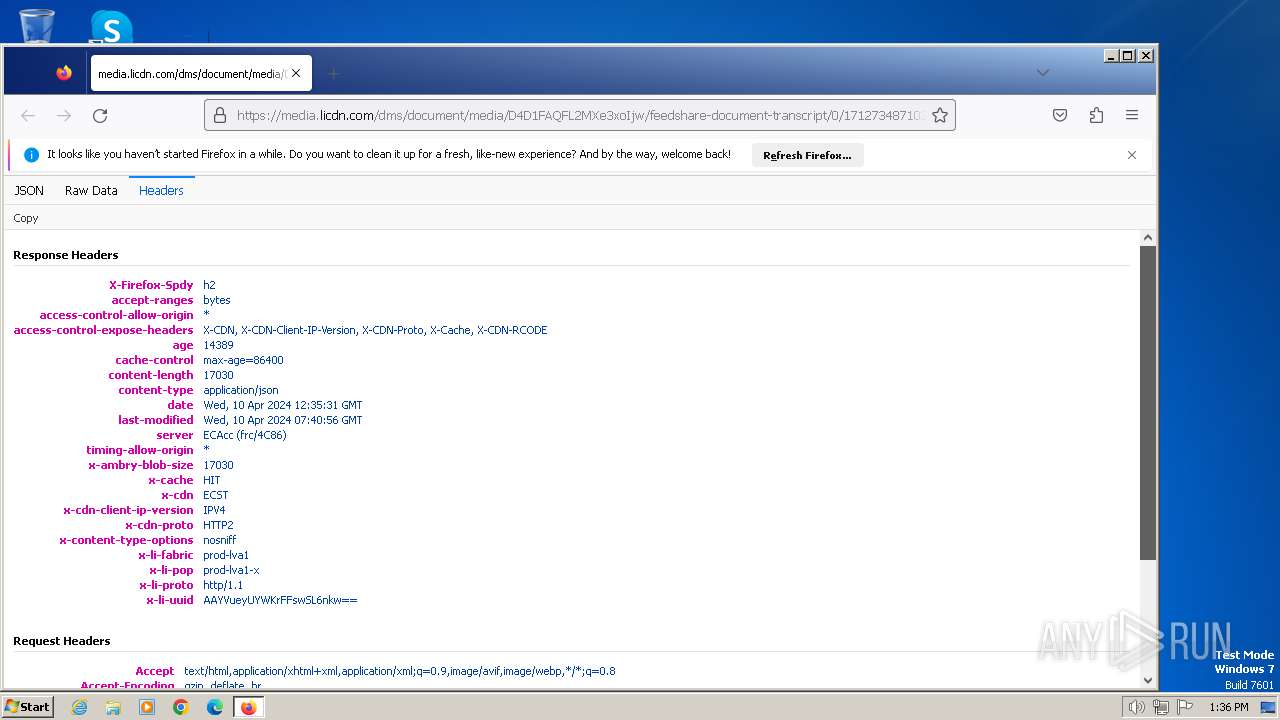1280x720 pixels.
Task: Click the site security padlock icon
Action: pos(220,115)
